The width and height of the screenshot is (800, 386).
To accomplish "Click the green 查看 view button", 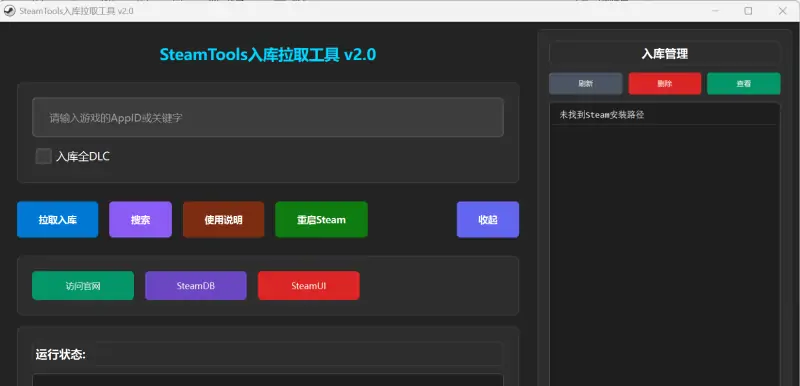I will click(744, 84).
